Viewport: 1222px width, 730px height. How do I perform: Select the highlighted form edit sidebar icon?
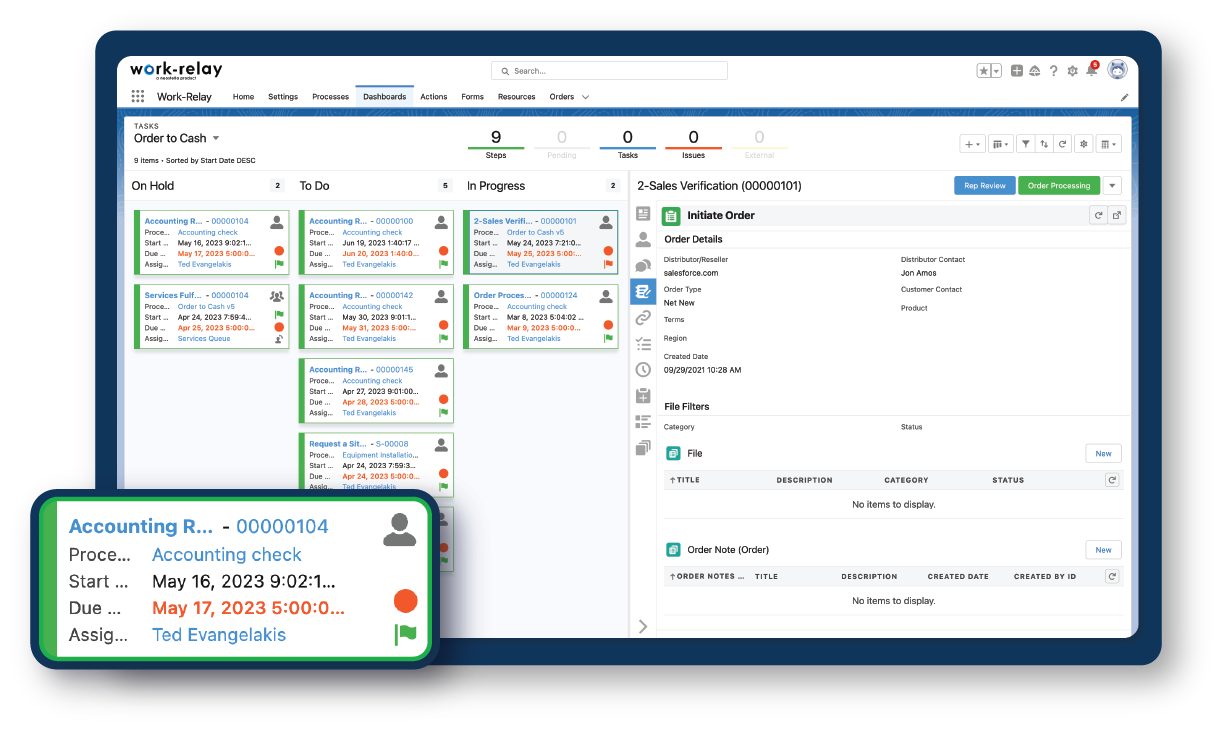pos(643,292)
